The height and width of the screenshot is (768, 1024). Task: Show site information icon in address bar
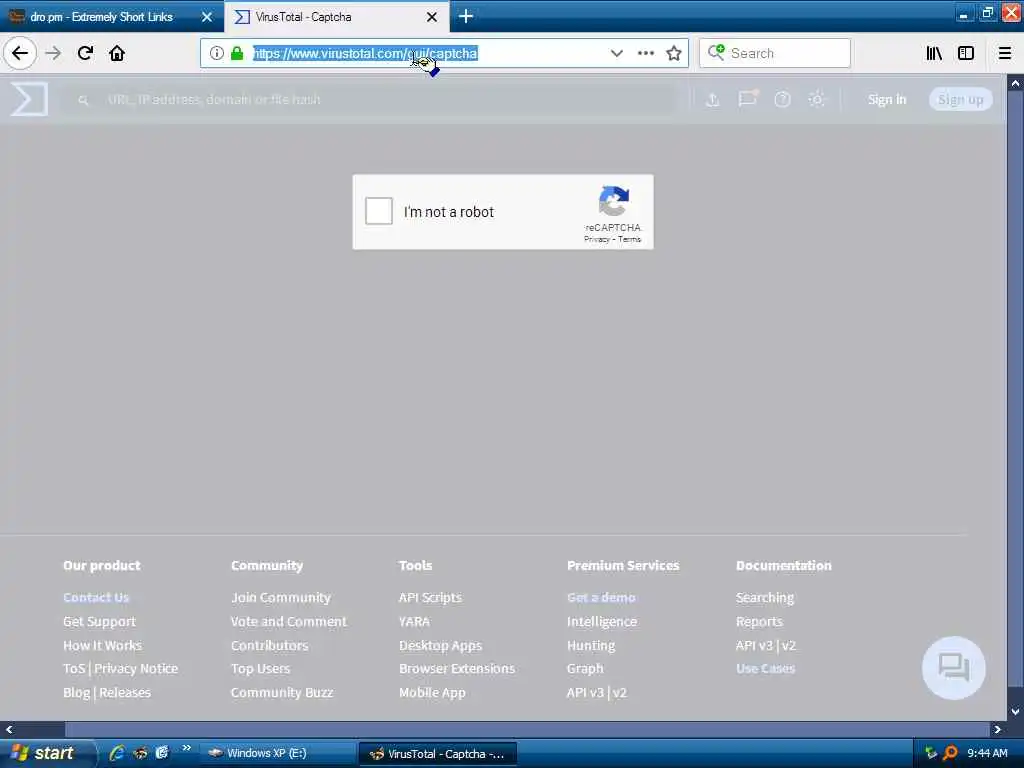pos(217,53)
